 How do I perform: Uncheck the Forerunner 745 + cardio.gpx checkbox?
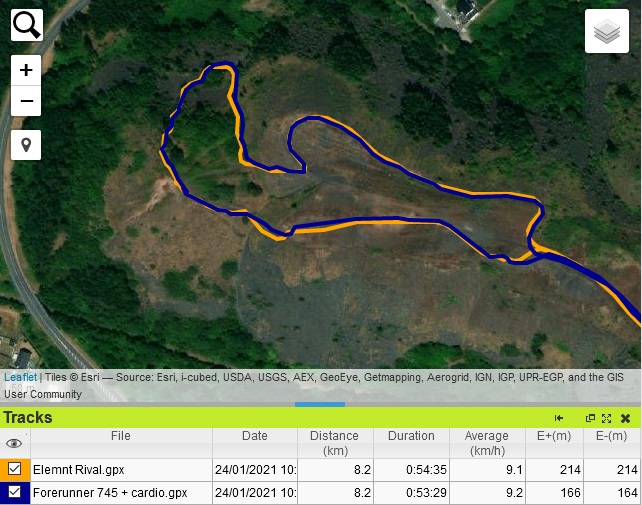pyautogui.click(x=15, y=492)
